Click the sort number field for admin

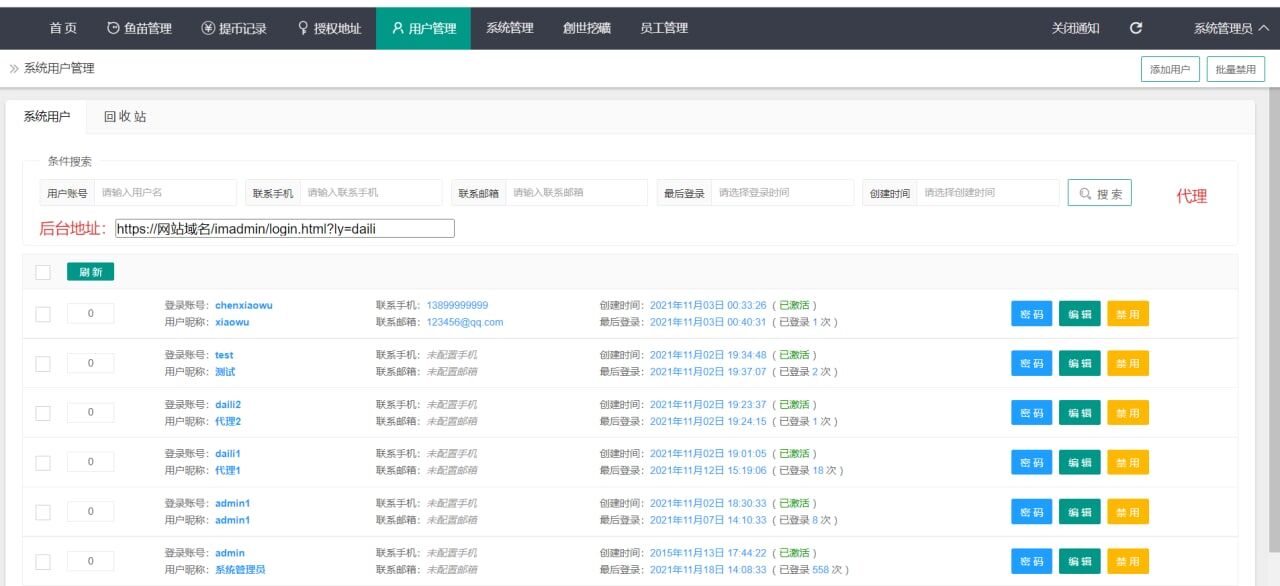(x=90, y=561)
